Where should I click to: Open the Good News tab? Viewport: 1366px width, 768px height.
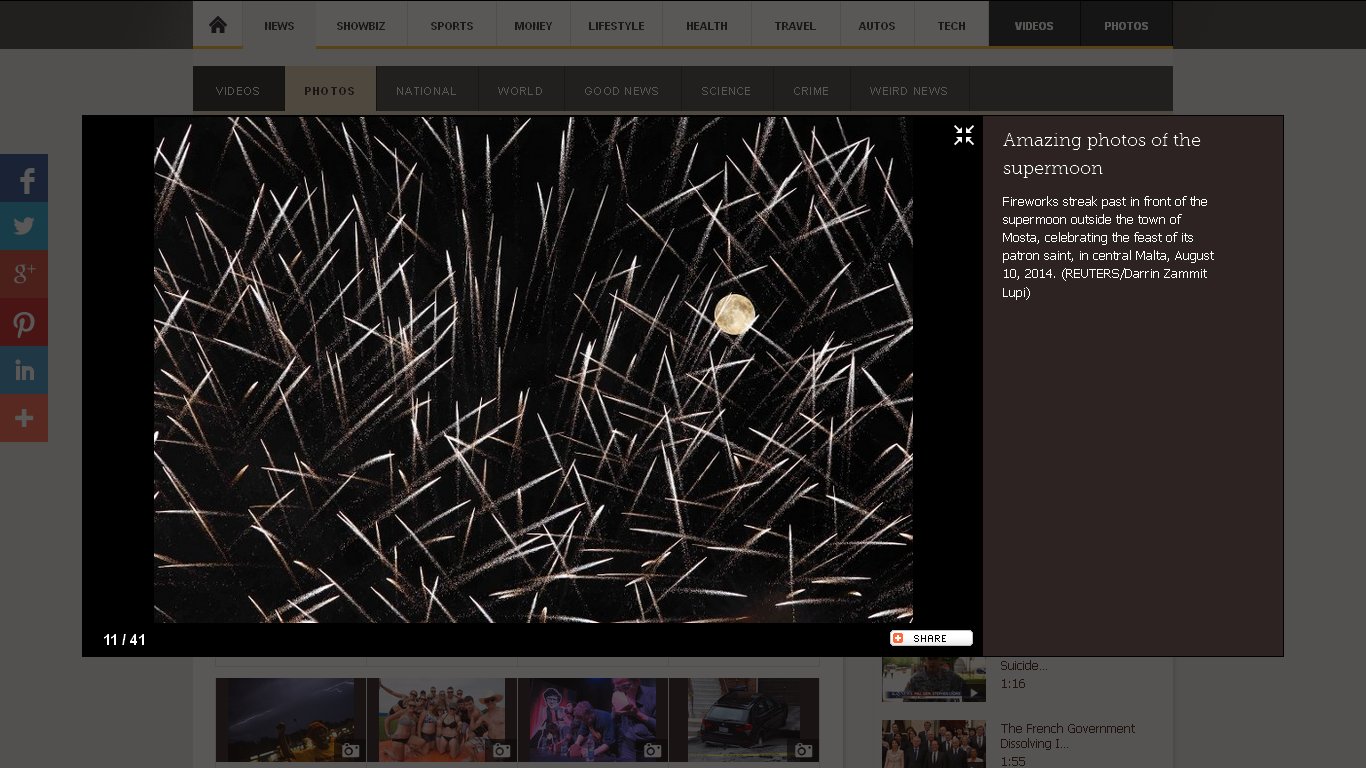pyautogui.click(x=621, y=91)
